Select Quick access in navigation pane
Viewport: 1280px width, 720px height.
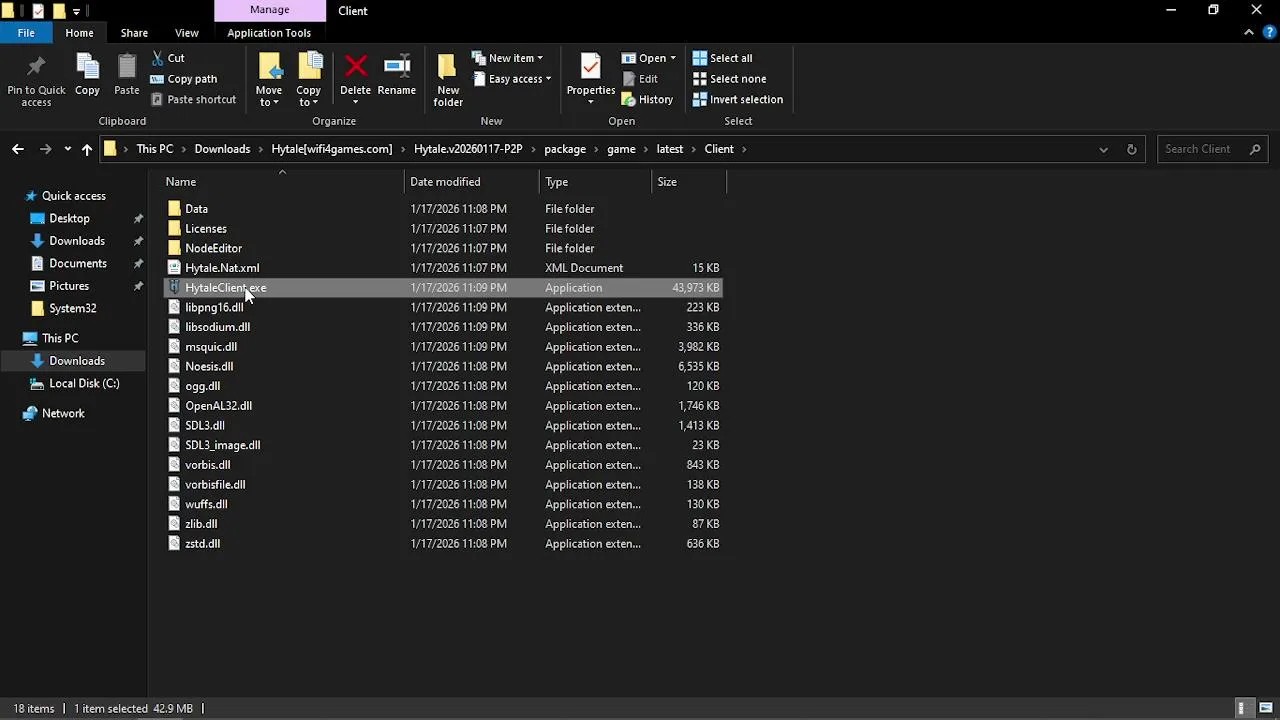[73, 196]
